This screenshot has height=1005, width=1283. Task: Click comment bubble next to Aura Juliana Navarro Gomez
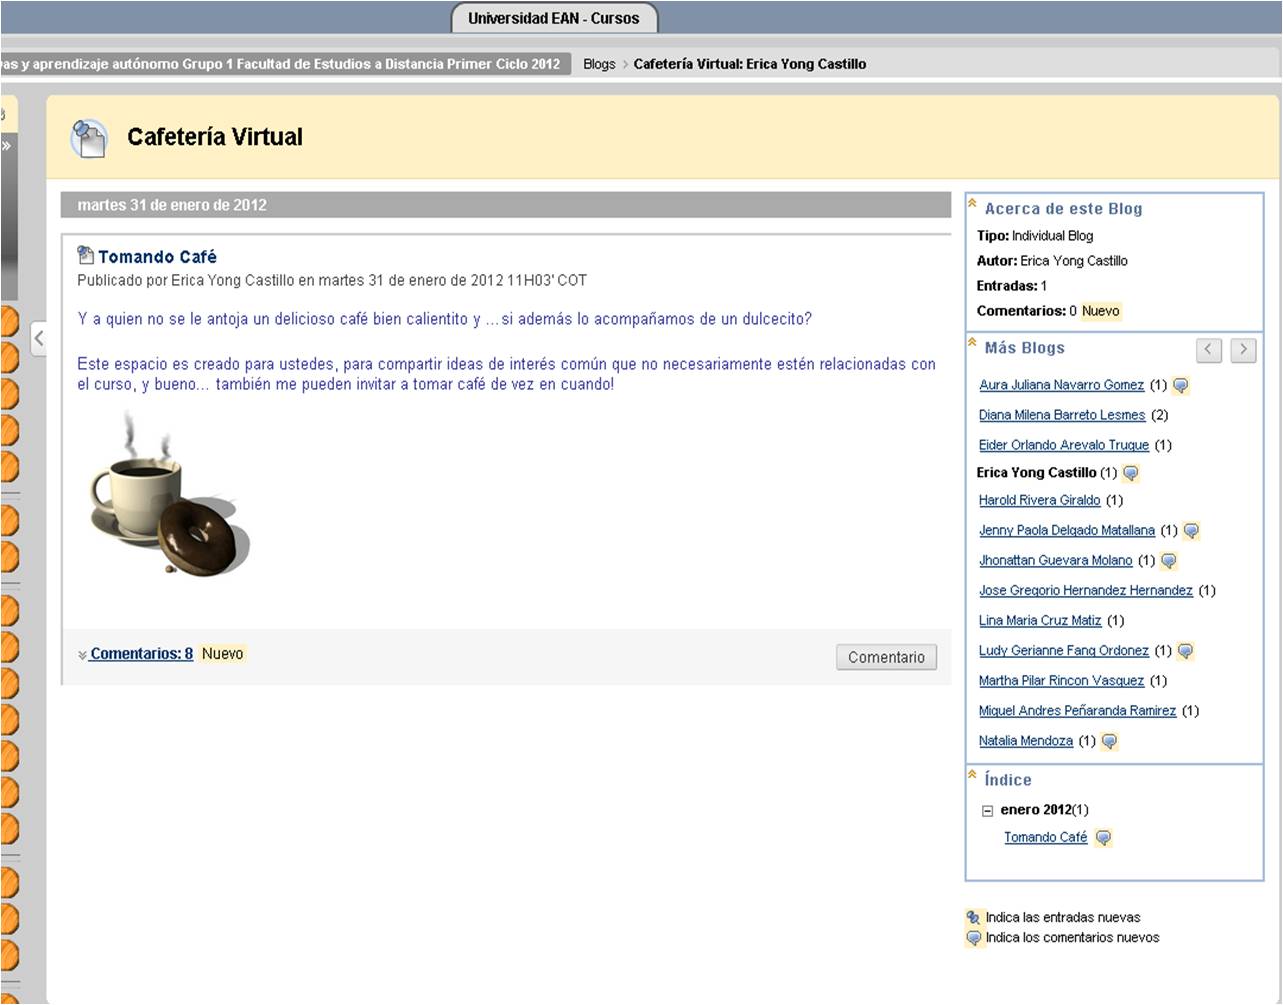(x=1180, y=385)
